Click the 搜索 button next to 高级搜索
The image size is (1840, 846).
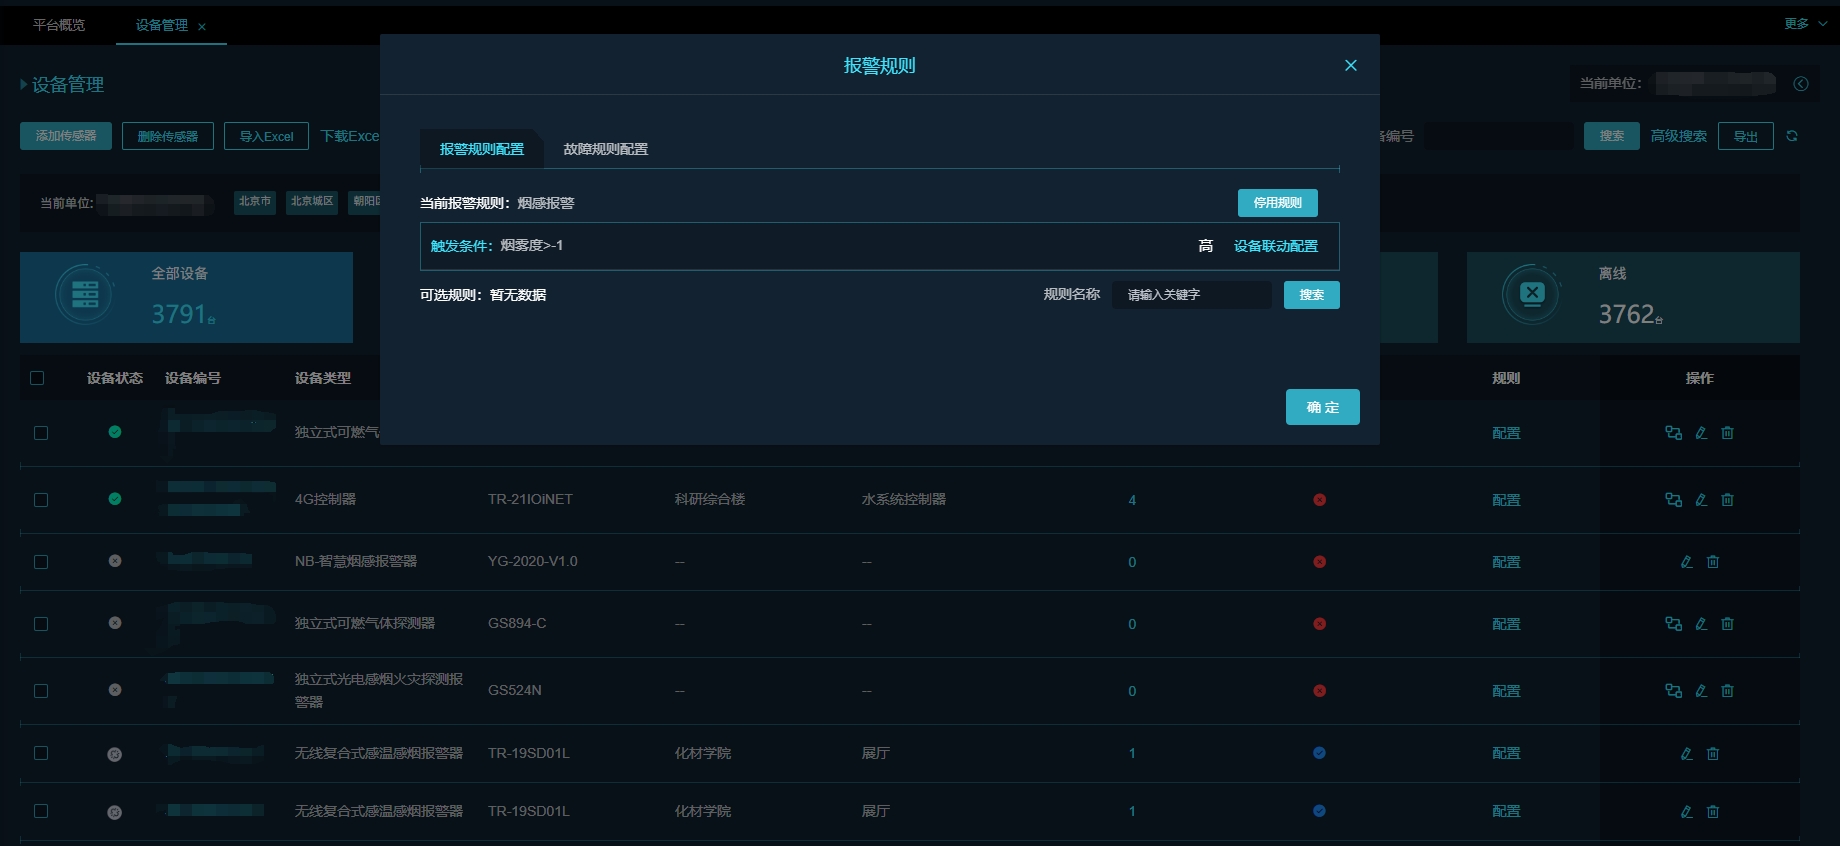tap(1611, 136)
